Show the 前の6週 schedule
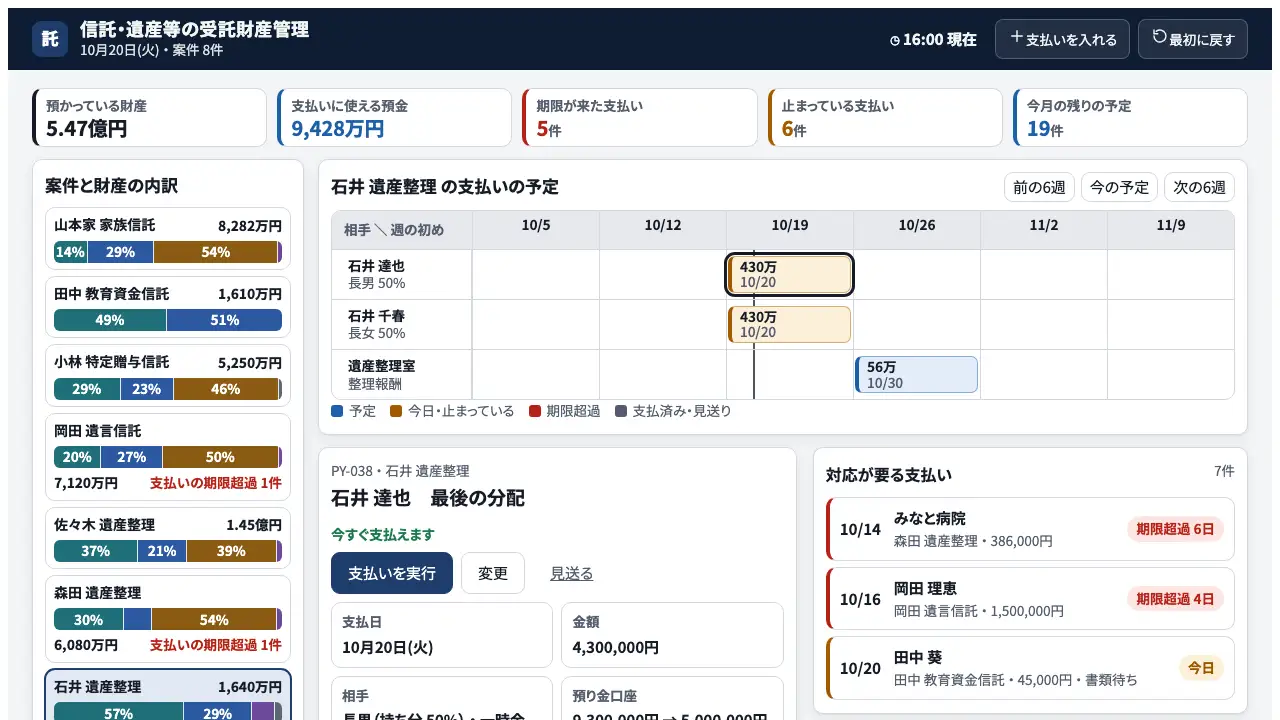 [x=1040, y=187]
